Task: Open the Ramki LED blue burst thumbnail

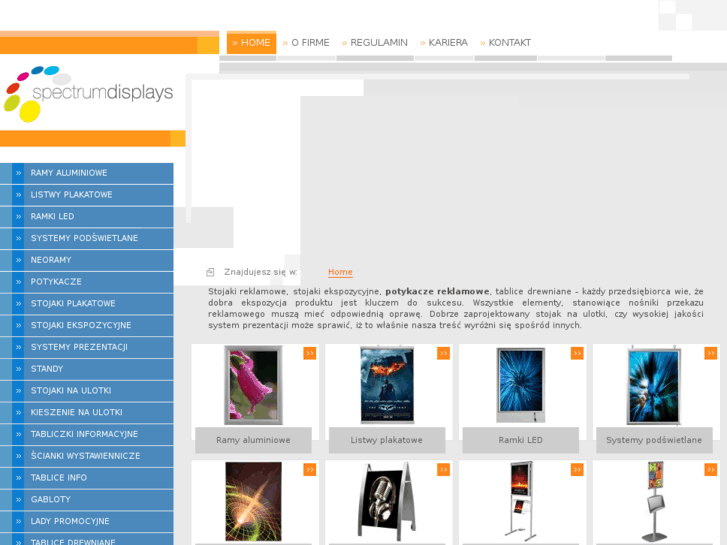Action: point(521,385)
